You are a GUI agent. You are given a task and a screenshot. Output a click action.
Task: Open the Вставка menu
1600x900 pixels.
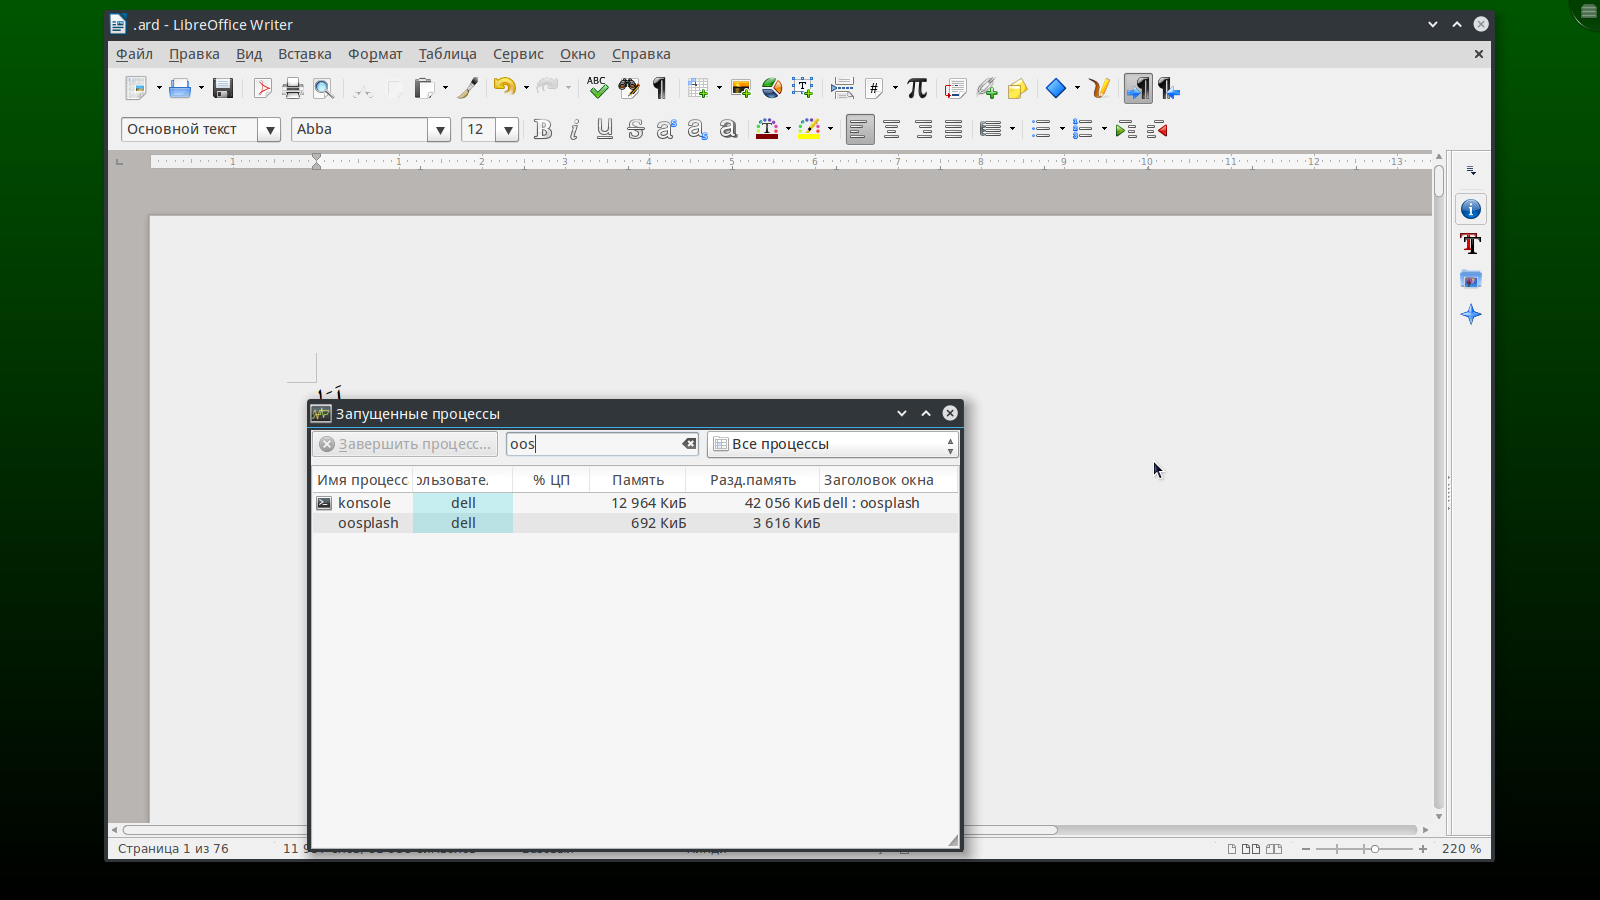pyautogui.click(x=305, y=54)
